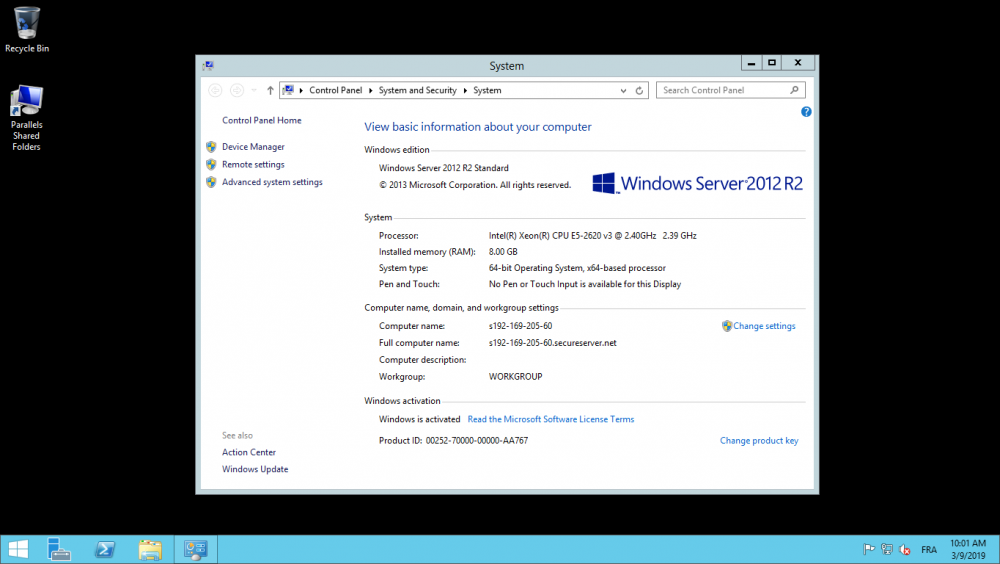Open Control Panel Home link
Screen dimensions: 1000x564
tap(261, 121)
